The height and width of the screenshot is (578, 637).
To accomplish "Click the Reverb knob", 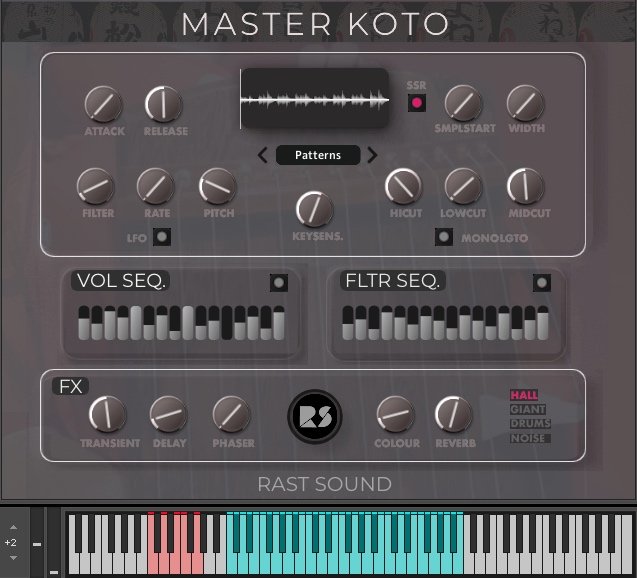I will (454, 415).
